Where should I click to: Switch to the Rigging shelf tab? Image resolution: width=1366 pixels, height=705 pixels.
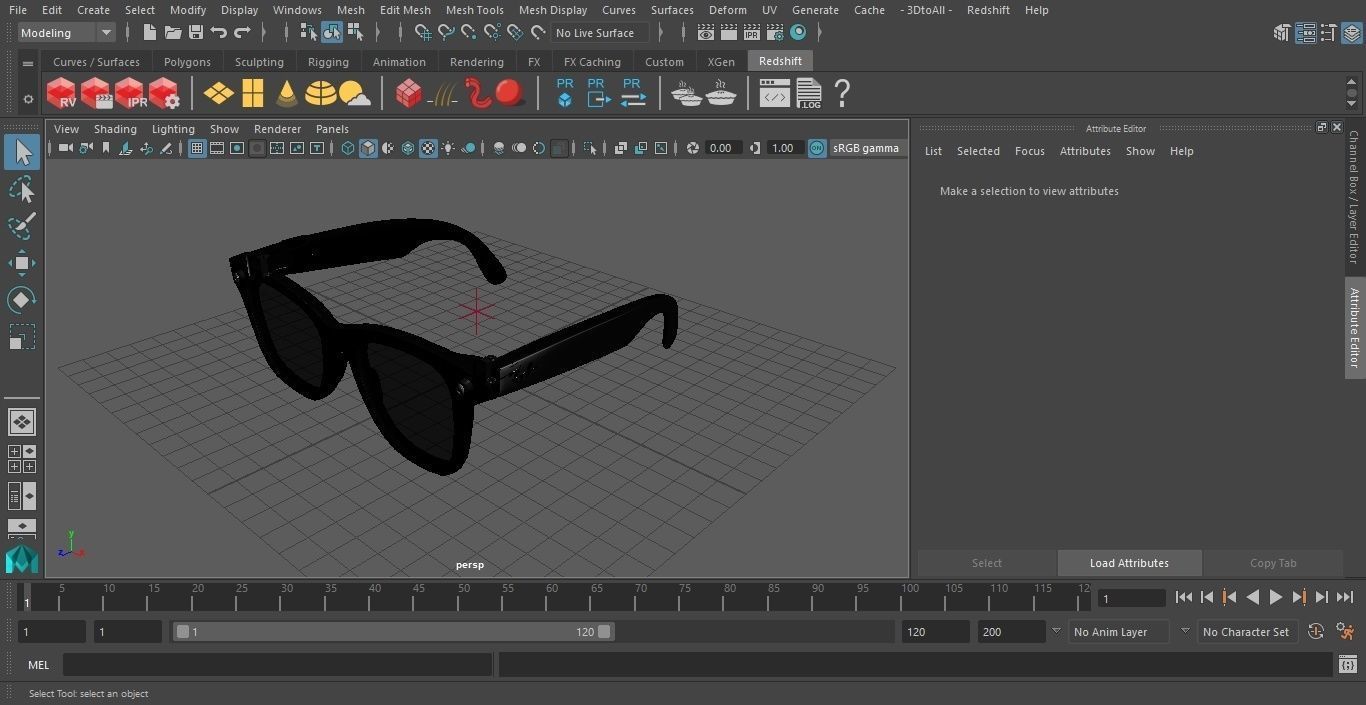click(x=328, y=62)
